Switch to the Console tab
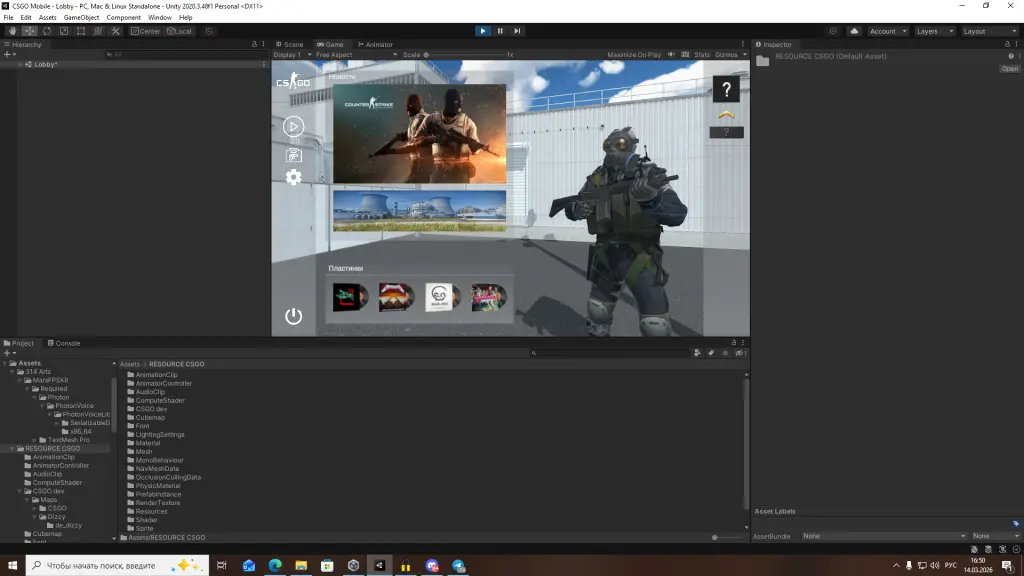 pyautogui.click(x=66, y=343)
